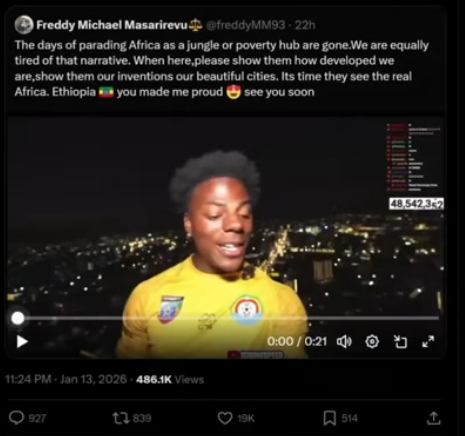The width and height of the screenshot is (465, 436).
Task: Open the replies via comment icon
Action: tap(16, 418)
